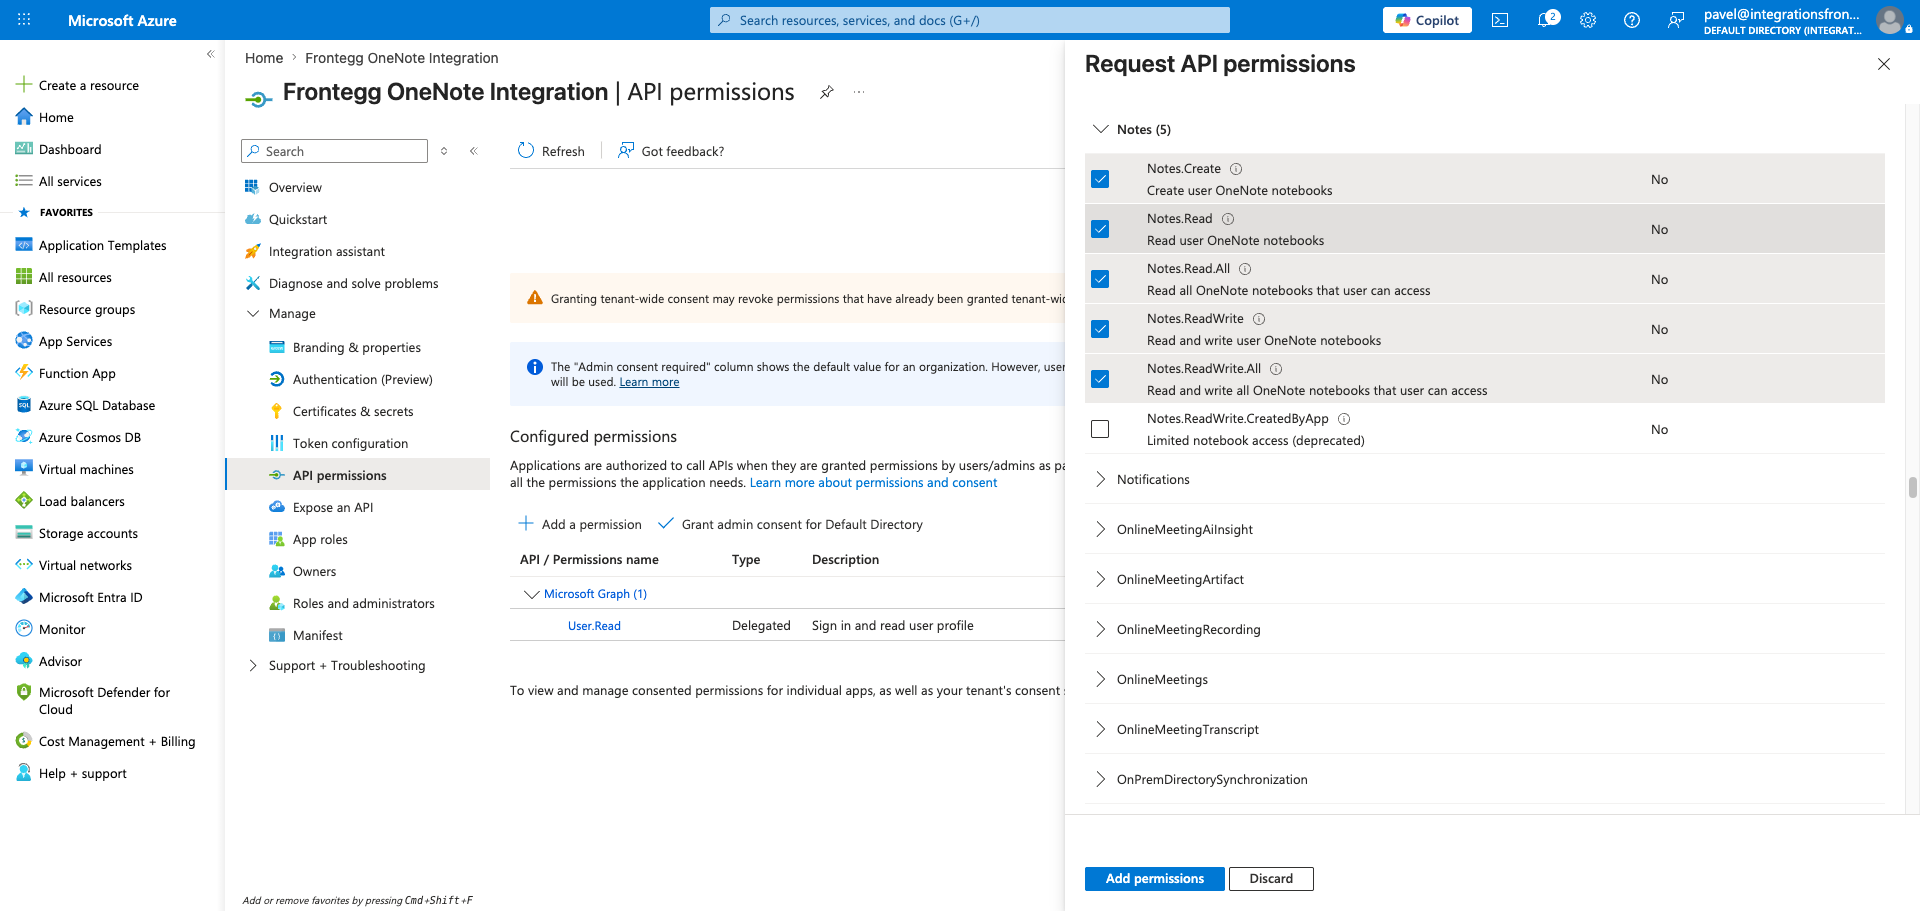
Task: Grant admin consent for Default Directory
Action: 790,524
